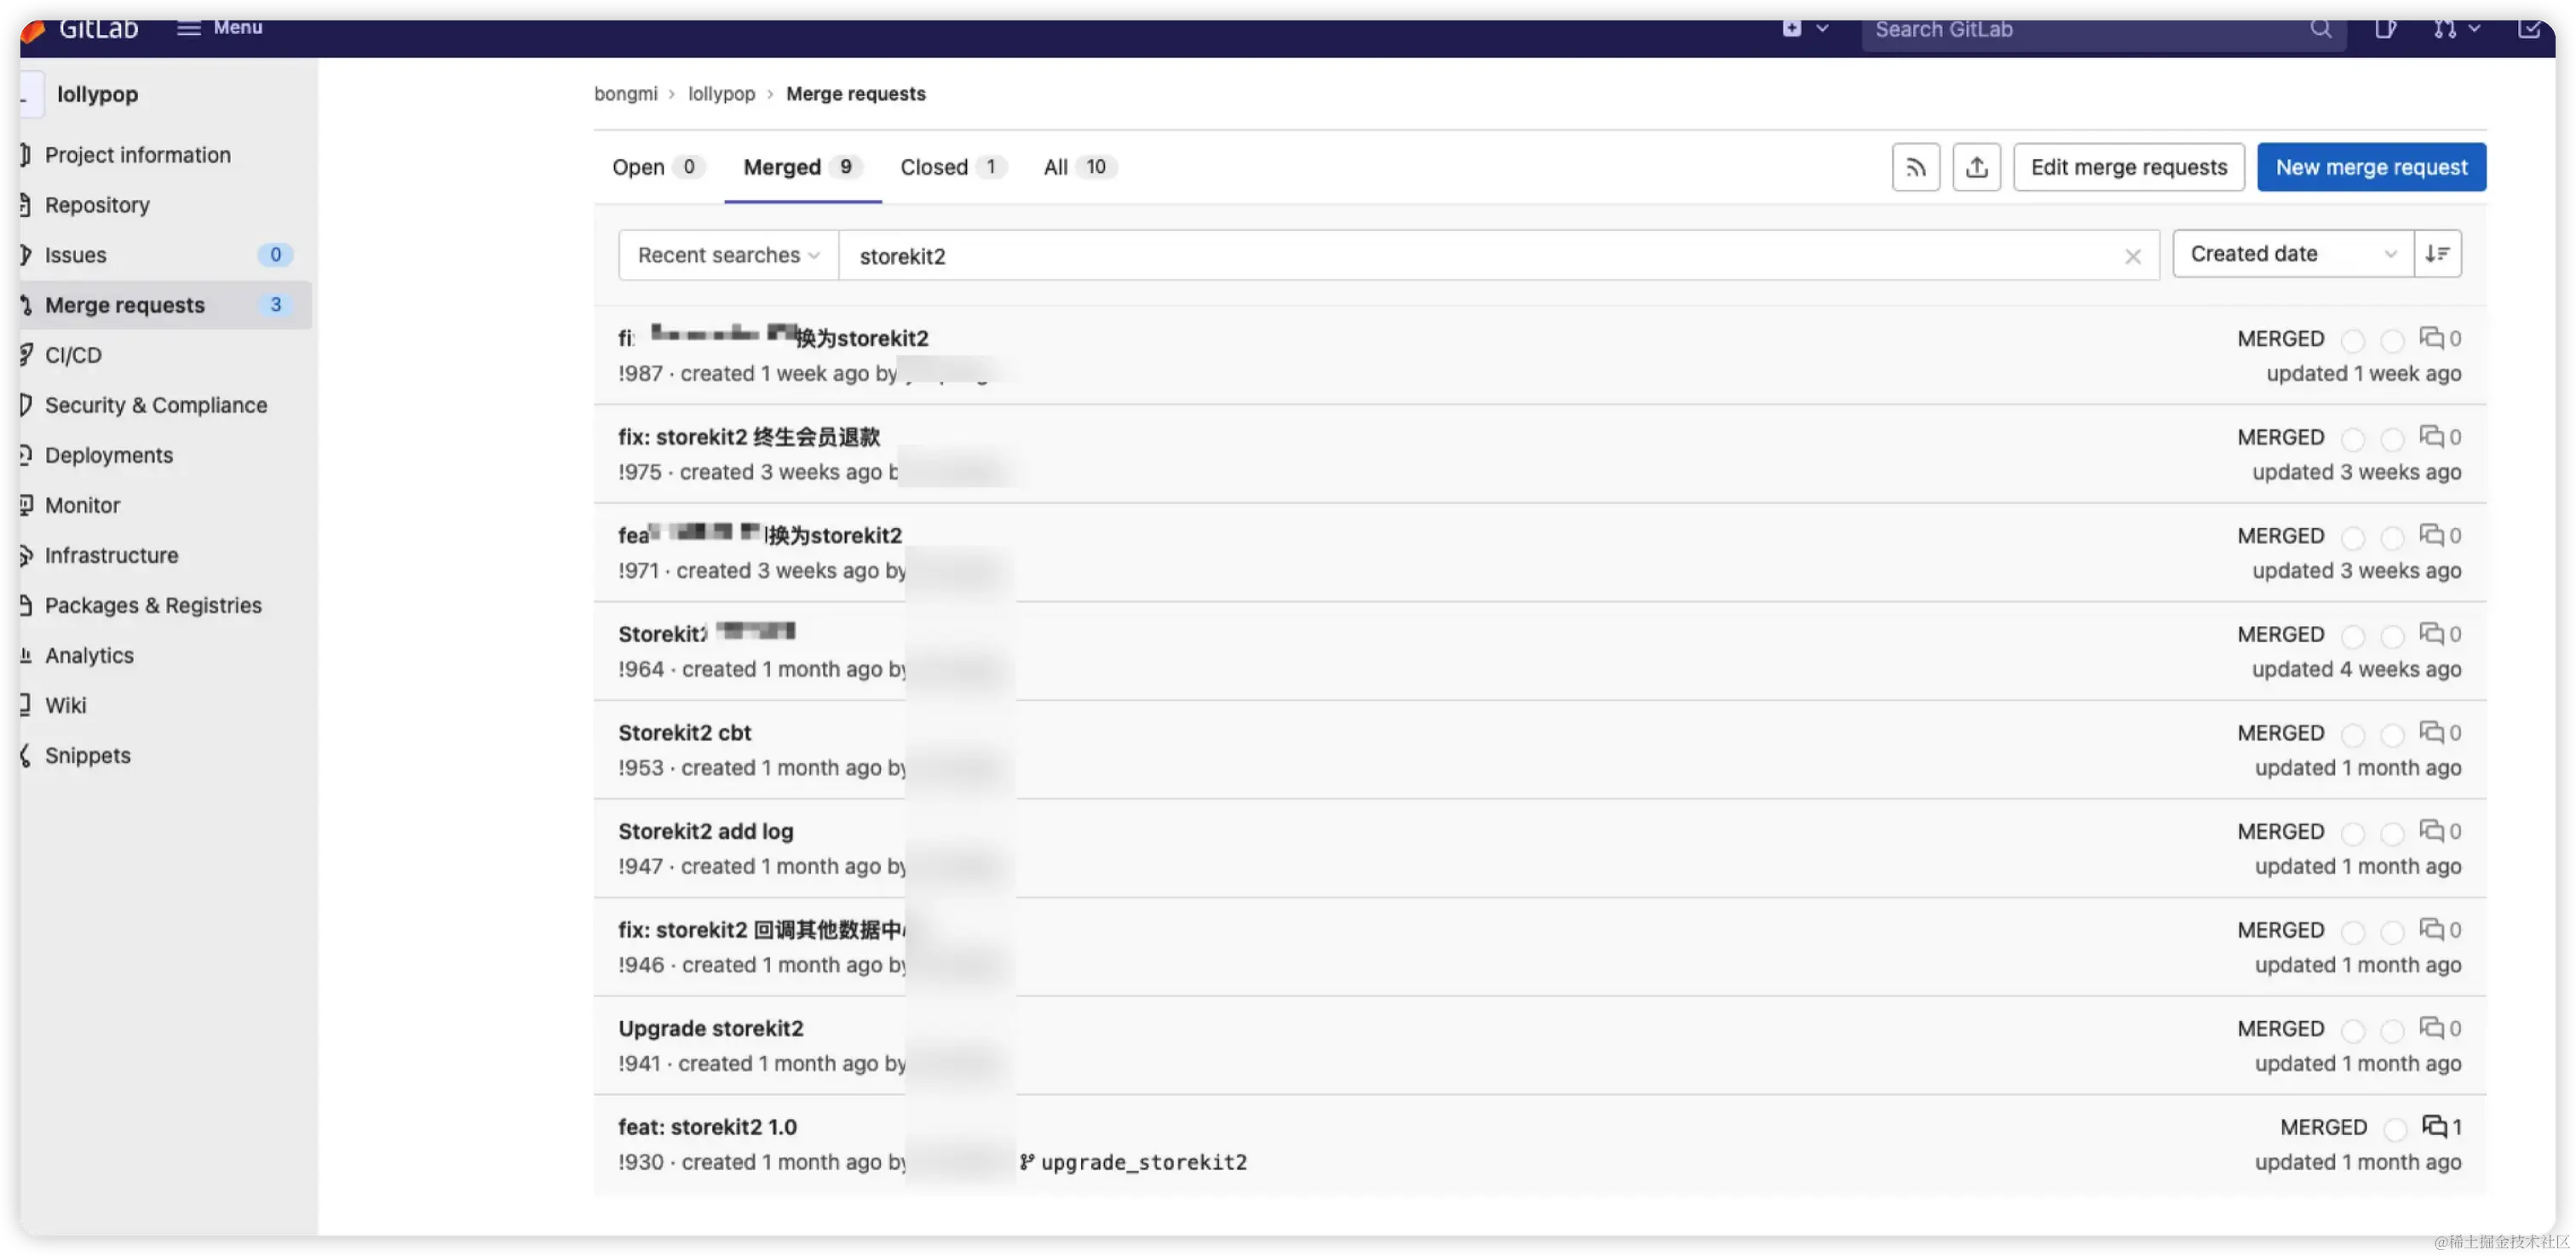This screenshot has width=2576, height=1256.
Task: Open merge request !987
Action: coord(773,338)
